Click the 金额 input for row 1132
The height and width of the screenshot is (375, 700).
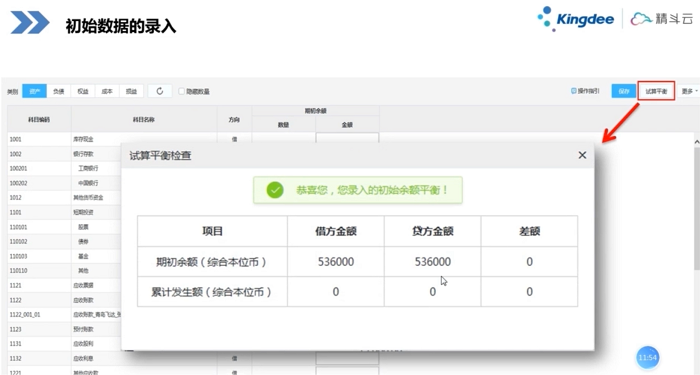pyautogui.click(x=347, y=358)
